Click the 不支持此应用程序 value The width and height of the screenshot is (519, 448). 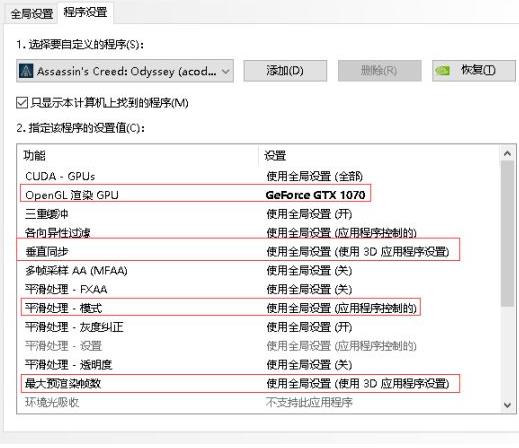pyautogui.click(x=309, y=403)
